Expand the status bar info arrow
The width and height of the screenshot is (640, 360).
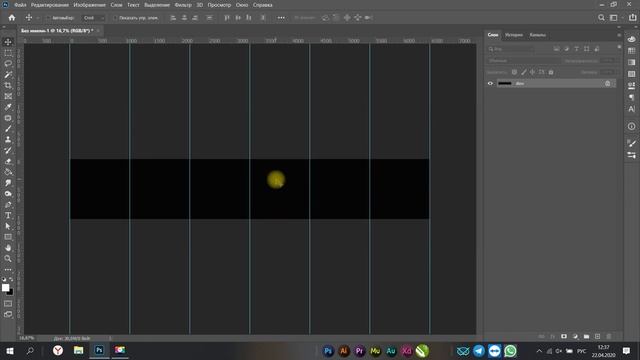pos(110,338)
